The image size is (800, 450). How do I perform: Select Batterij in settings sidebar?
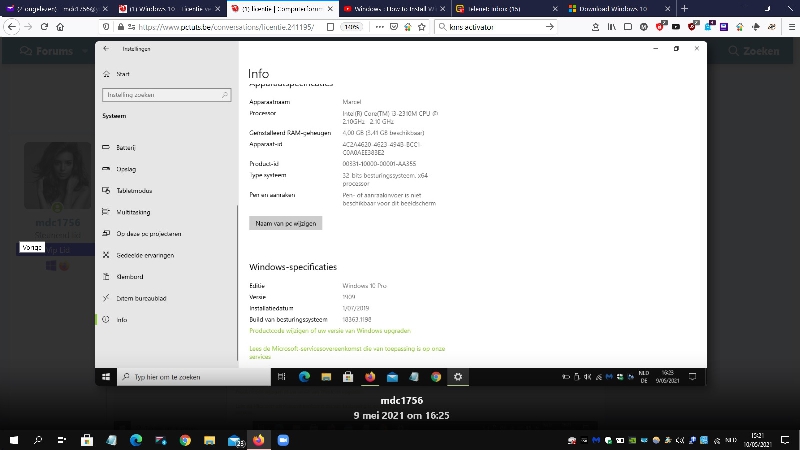tap(125, 148)
